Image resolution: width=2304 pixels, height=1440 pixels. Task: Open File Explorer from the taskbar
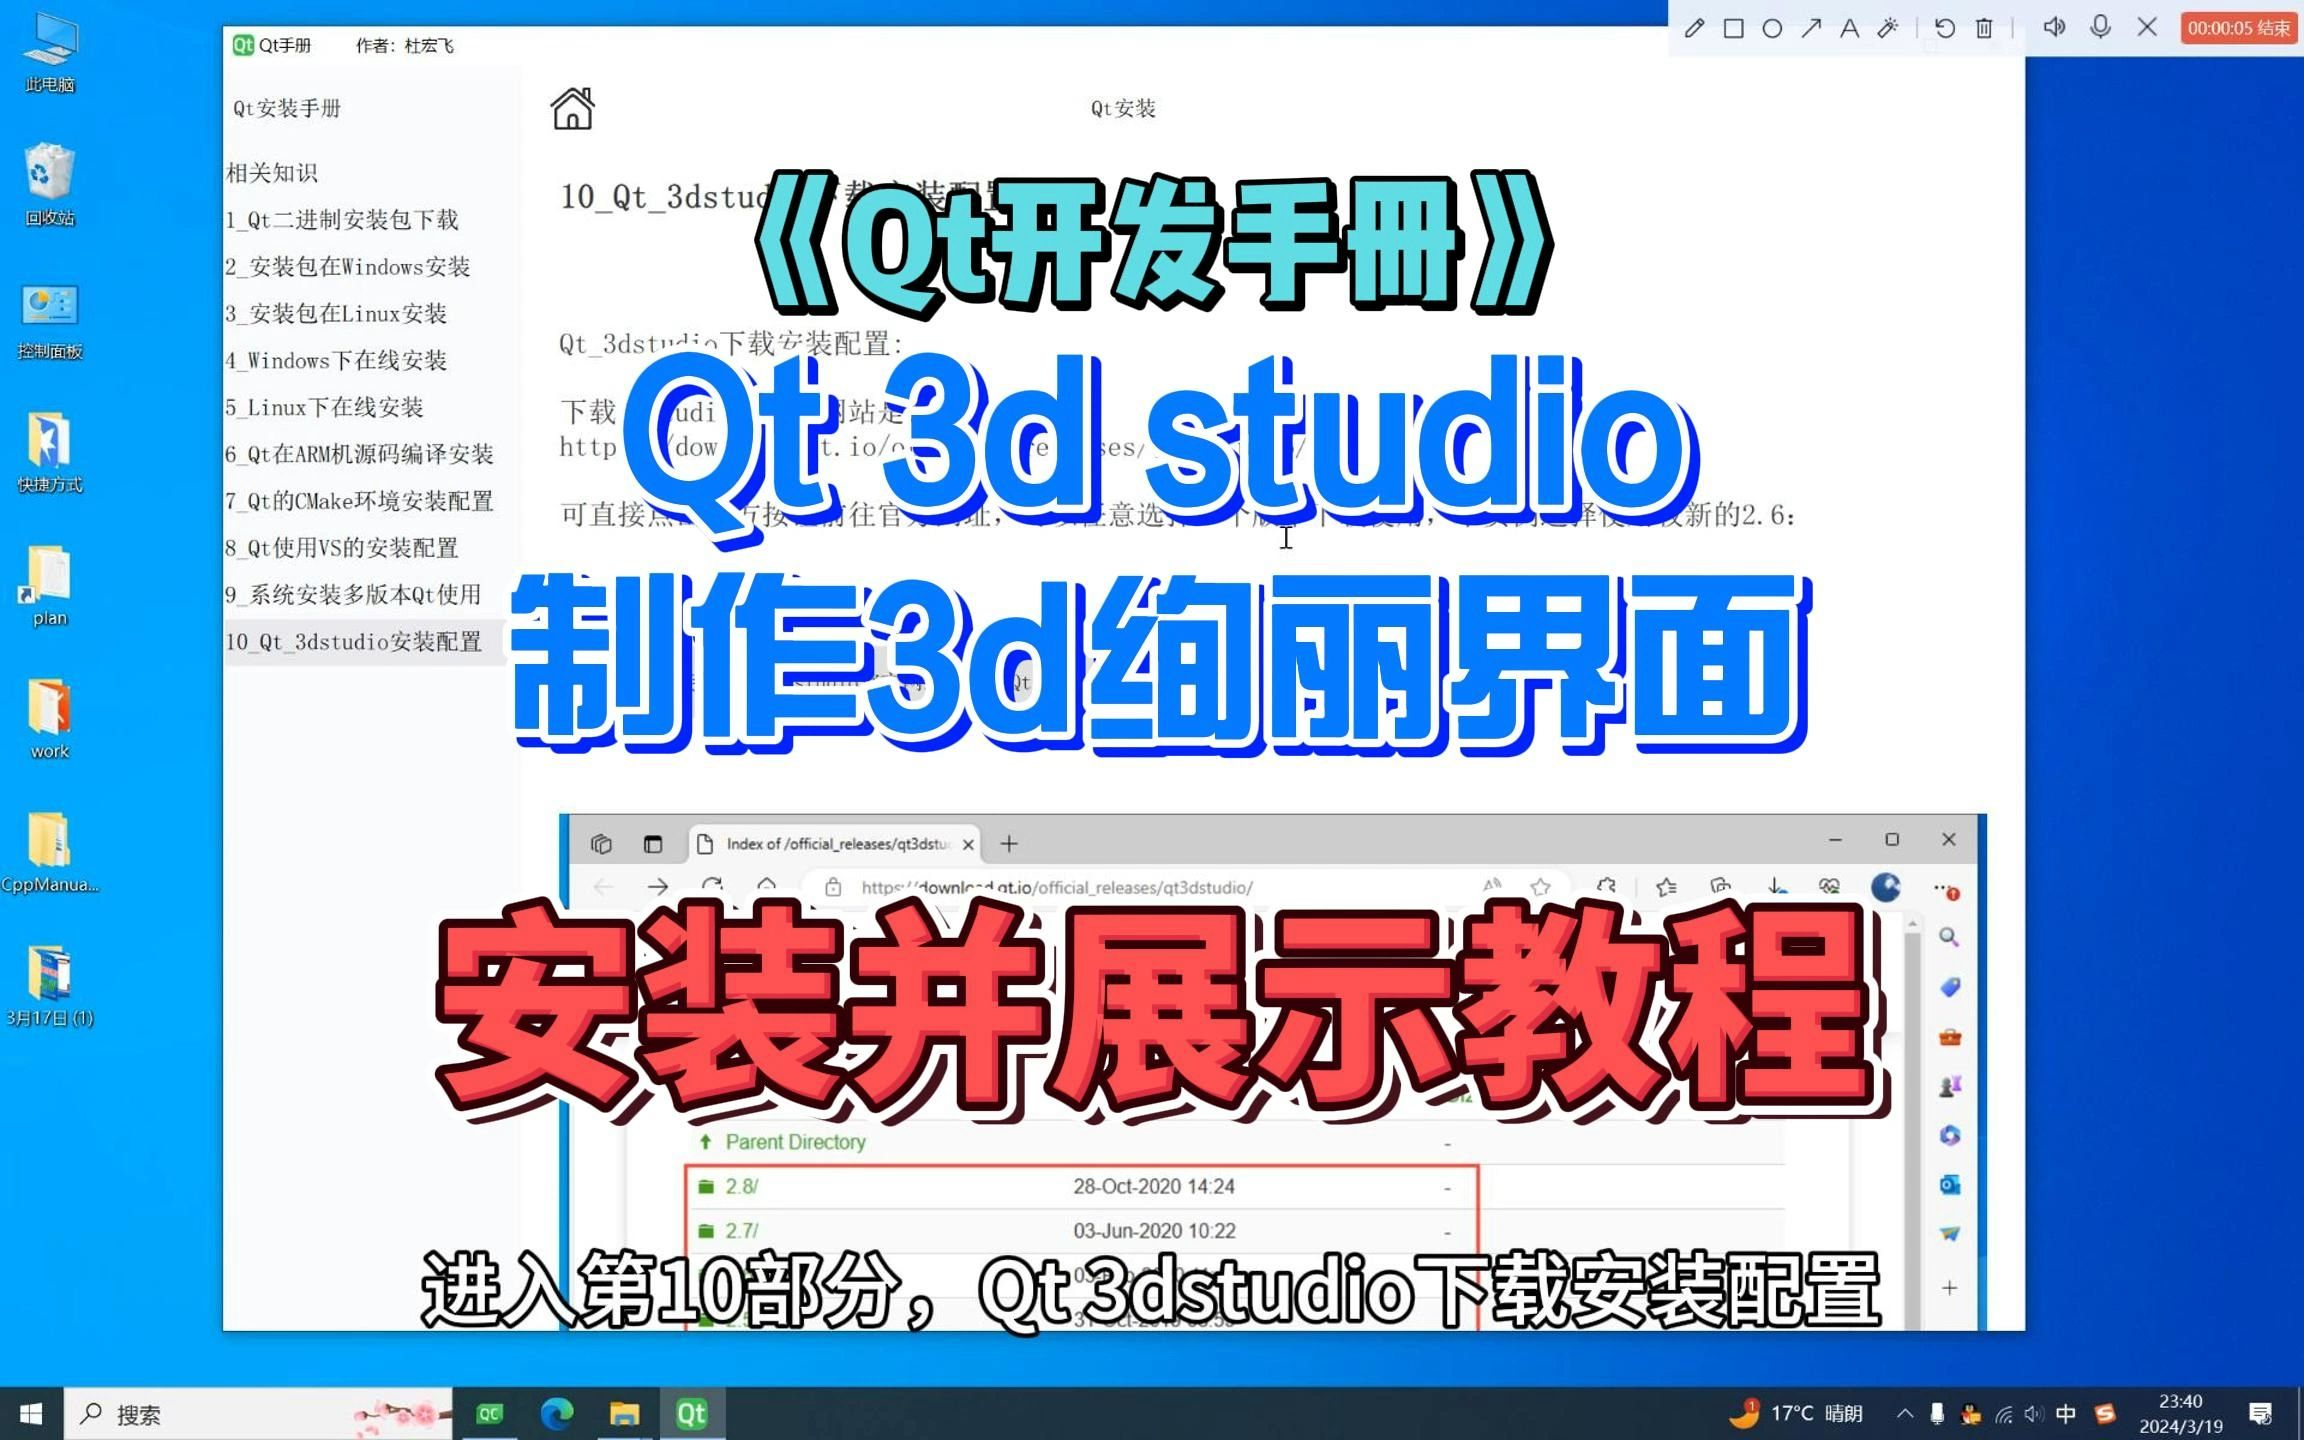[625, 1414]
